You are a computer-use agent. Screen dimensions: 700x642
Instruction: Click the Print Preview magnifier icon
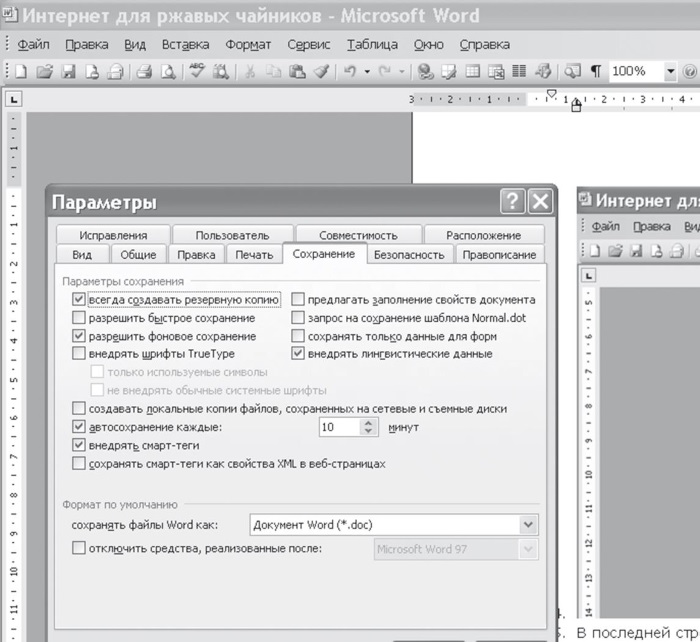click(x=167, y=72)
